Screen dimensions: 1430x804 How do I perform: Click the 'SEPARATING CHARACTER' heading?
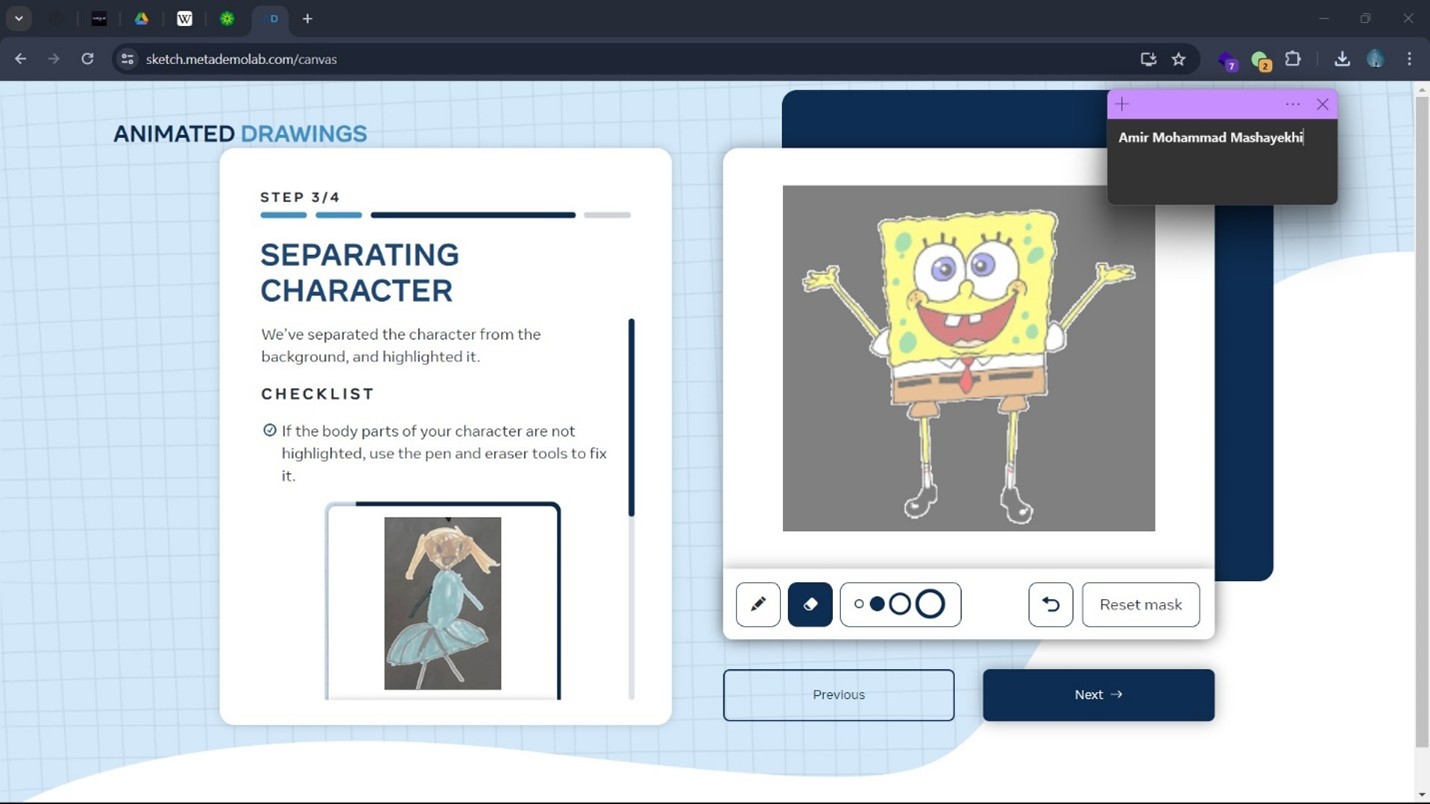coord(360,272)
